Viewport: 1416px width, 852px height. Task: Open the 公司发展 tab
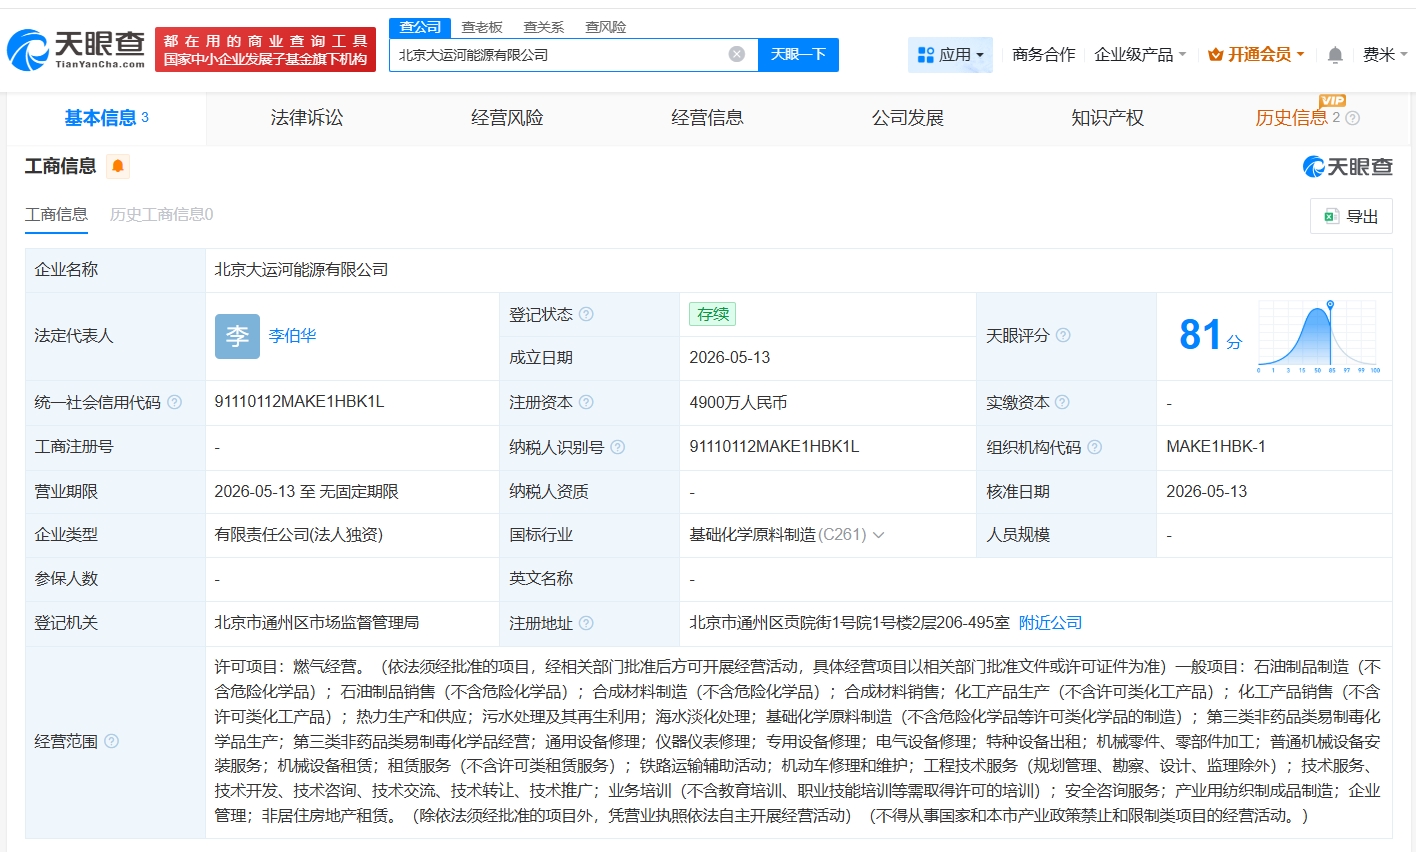907,118
